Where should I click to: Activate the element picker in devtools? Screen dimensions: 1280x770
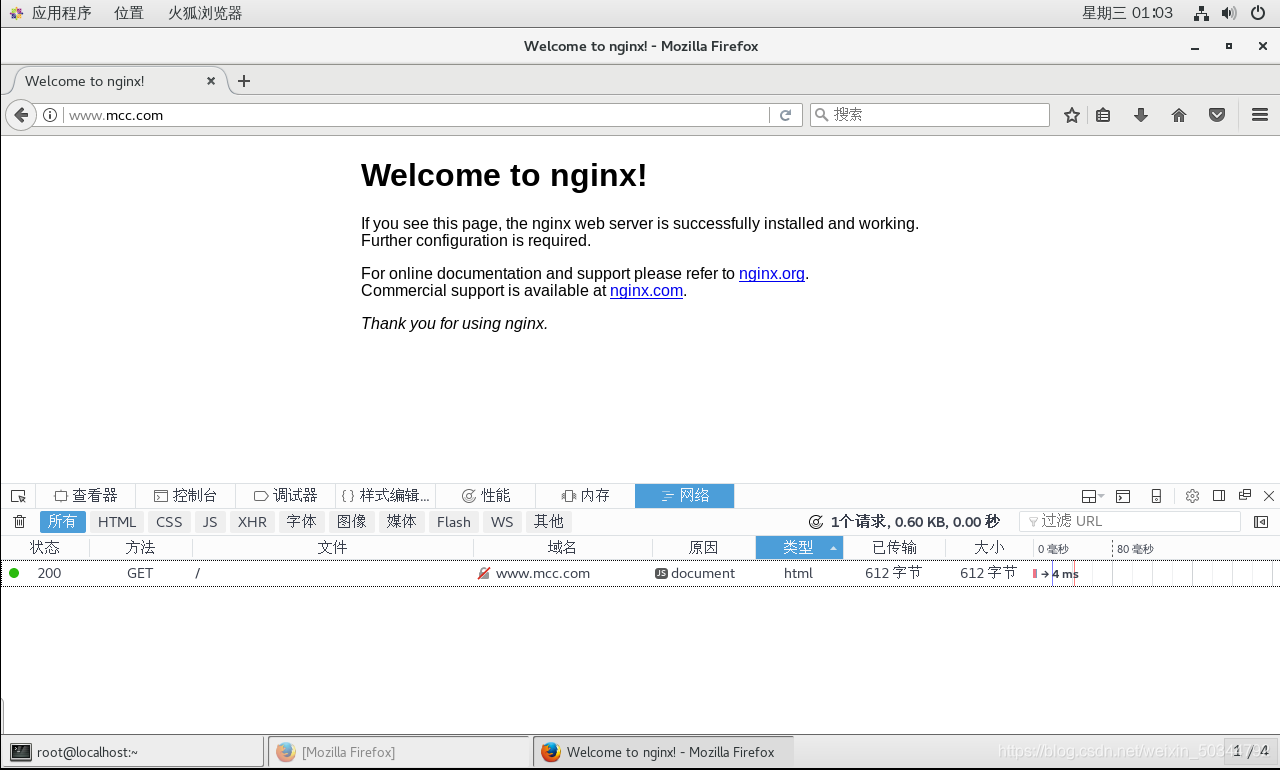click(18, 496)
